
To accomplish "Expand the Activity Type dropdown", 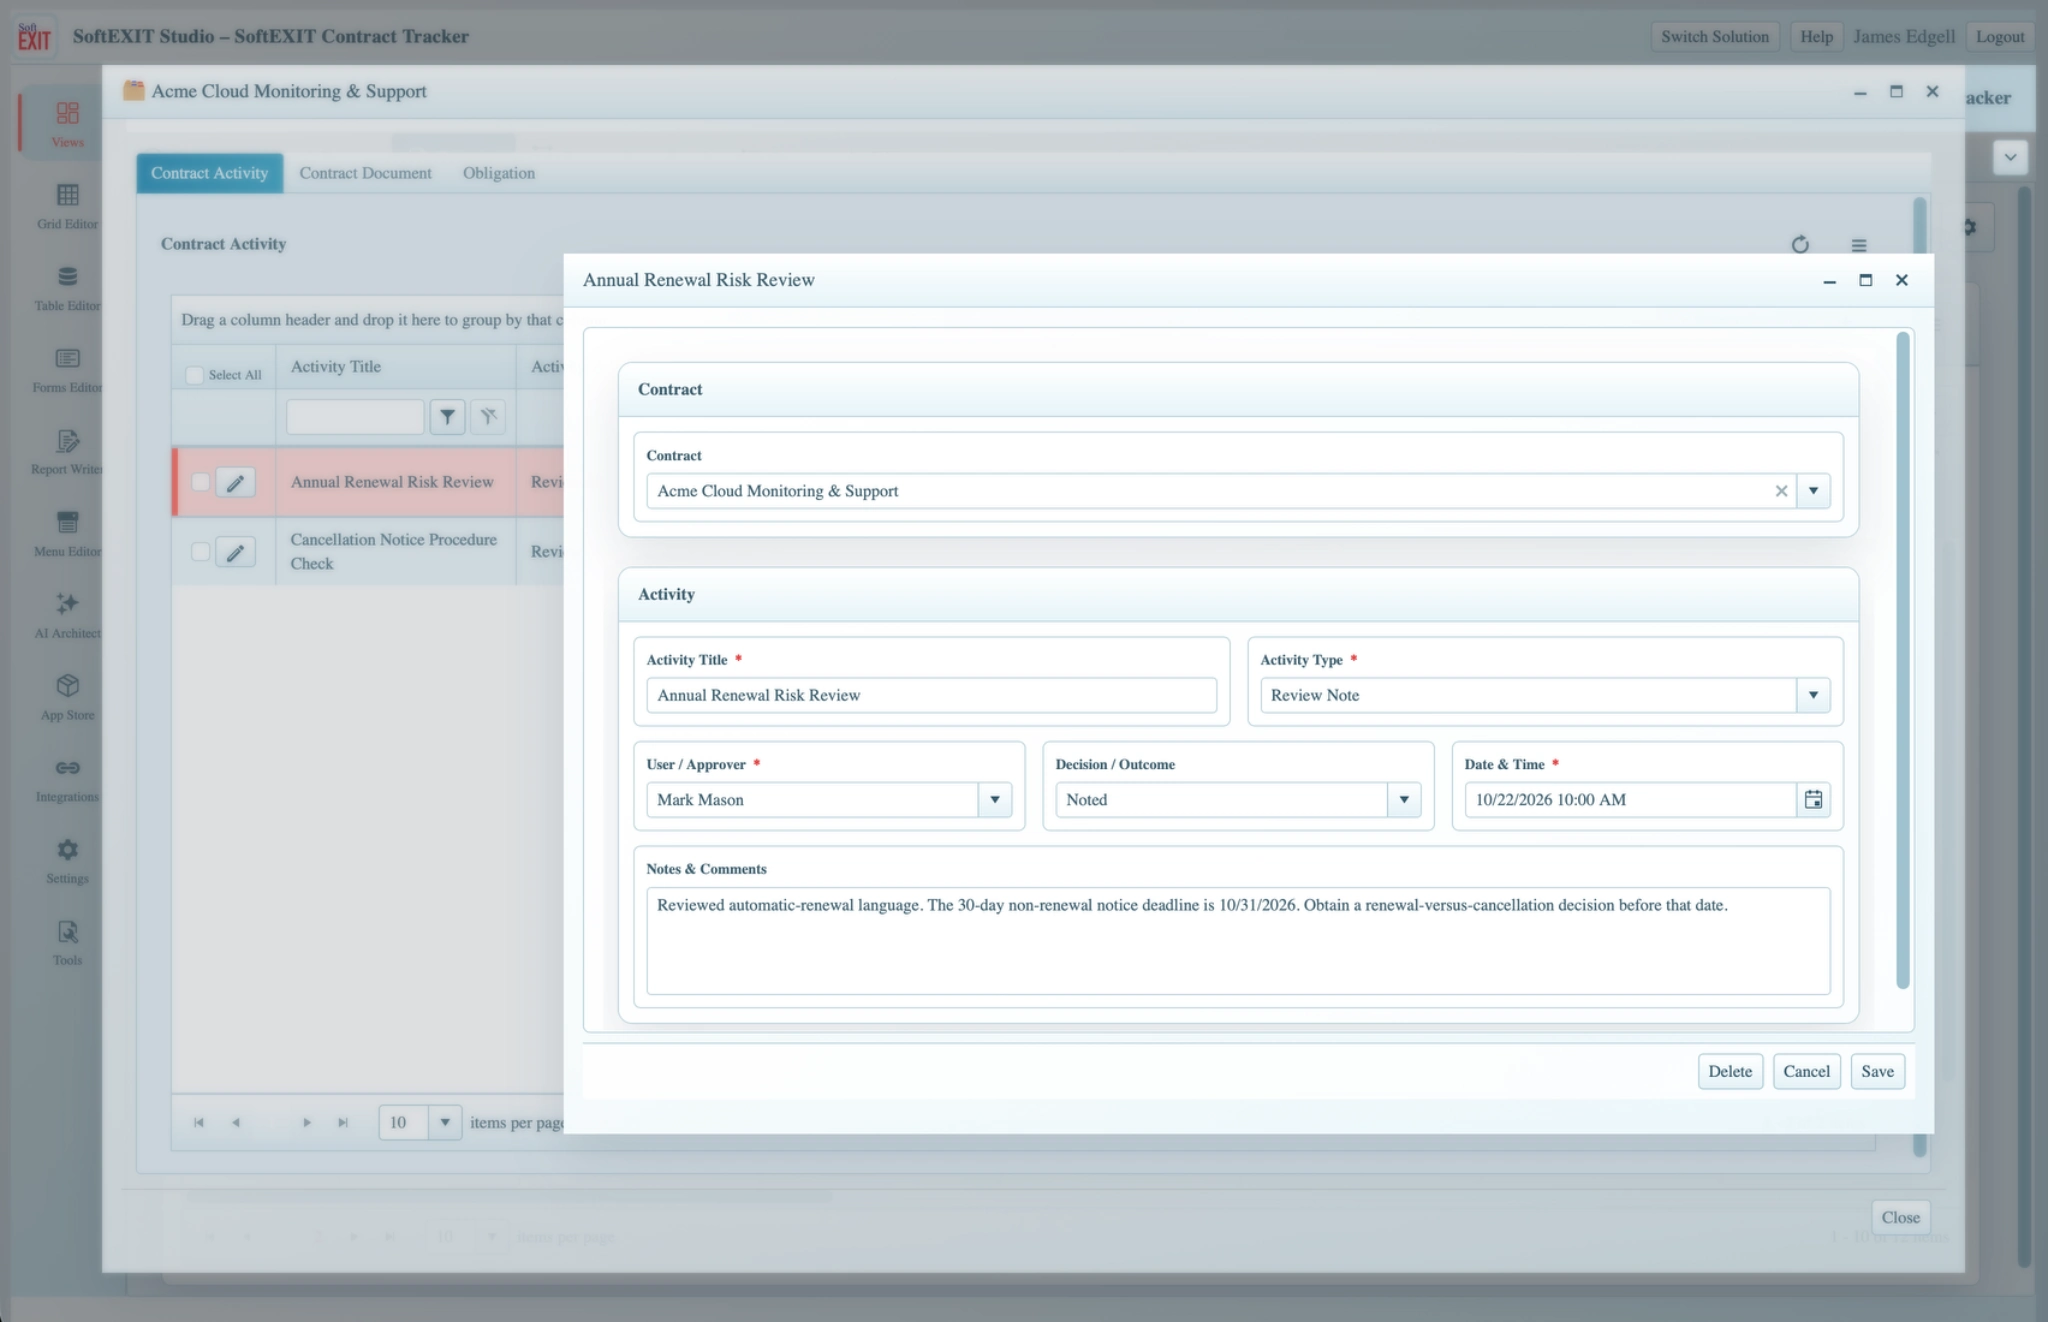I will tap(1813, 695).
